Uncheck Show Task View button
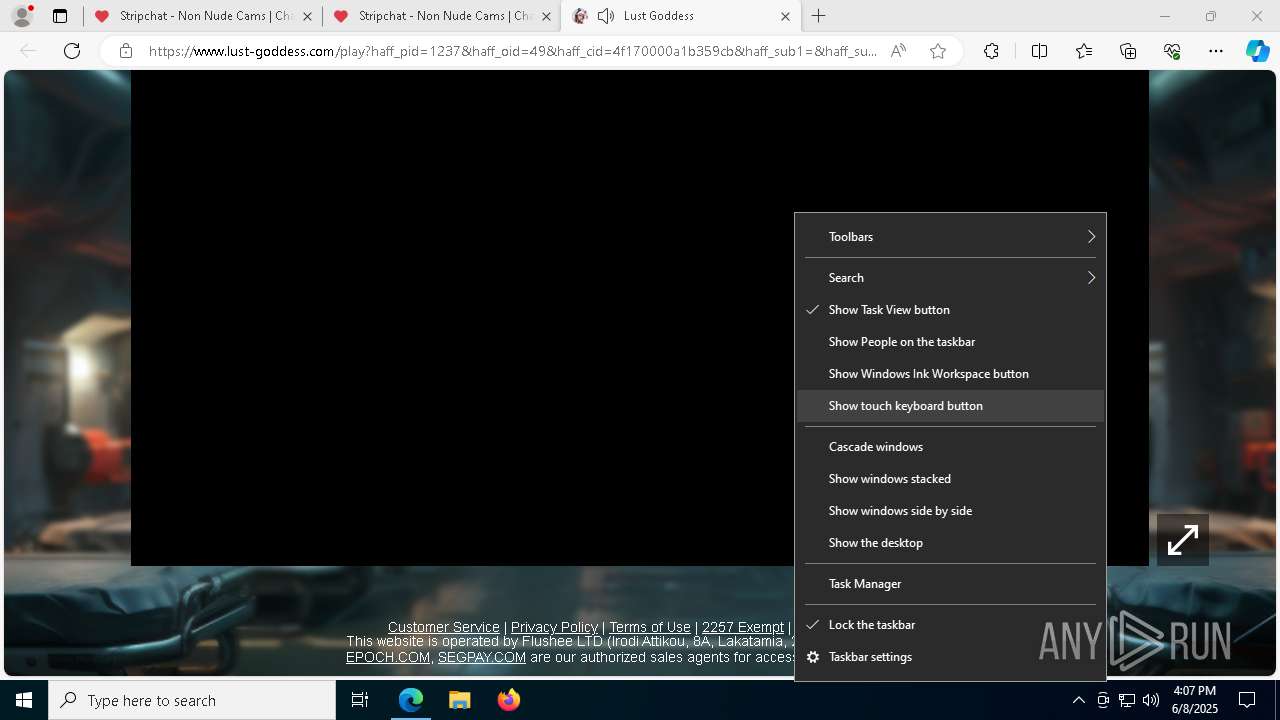Screen dimensions: 1280x720 click(x=950, y=310)
